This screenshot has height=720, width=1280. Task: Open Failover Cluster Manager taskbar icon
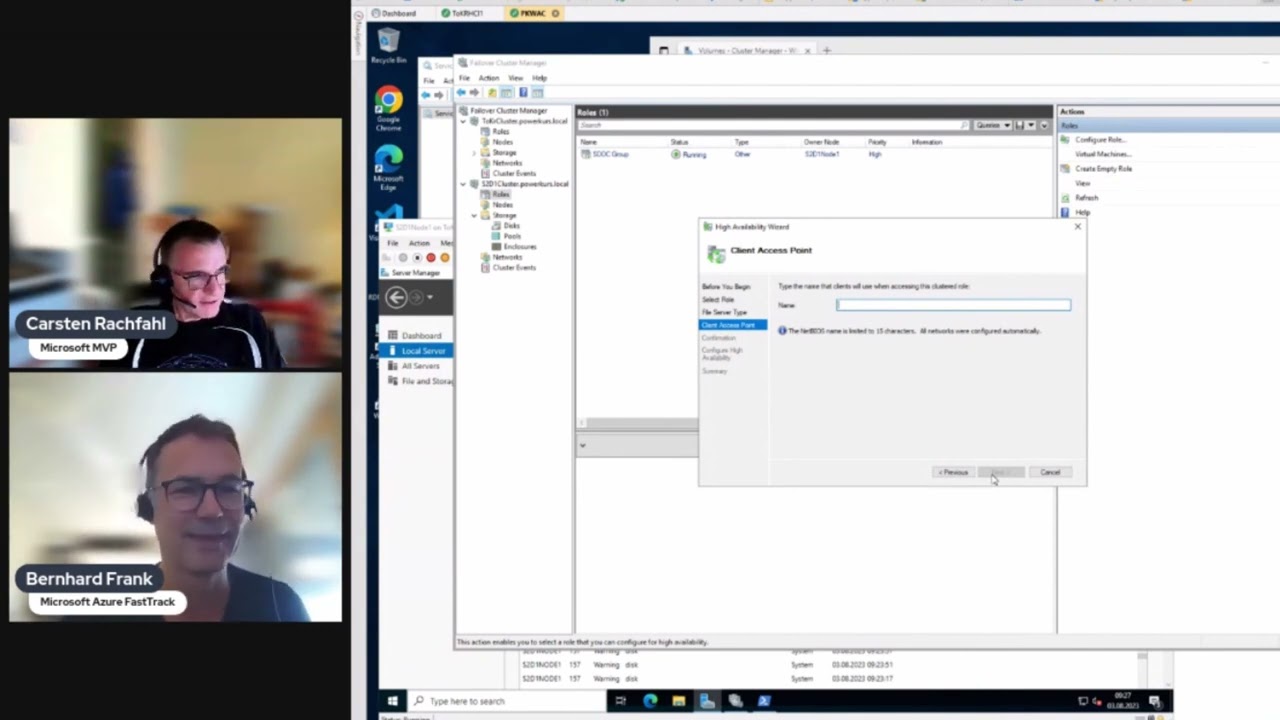[x=735, y=701]
